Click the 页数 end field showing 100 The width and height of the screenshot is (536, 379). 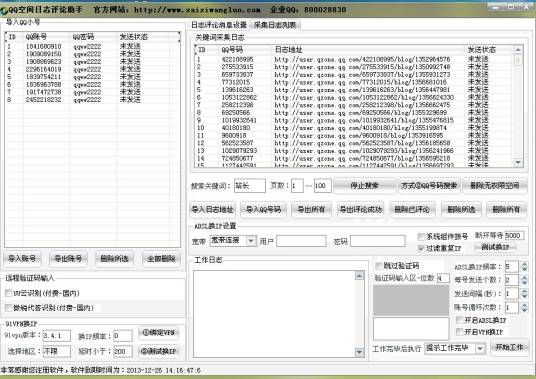(322, 186)
